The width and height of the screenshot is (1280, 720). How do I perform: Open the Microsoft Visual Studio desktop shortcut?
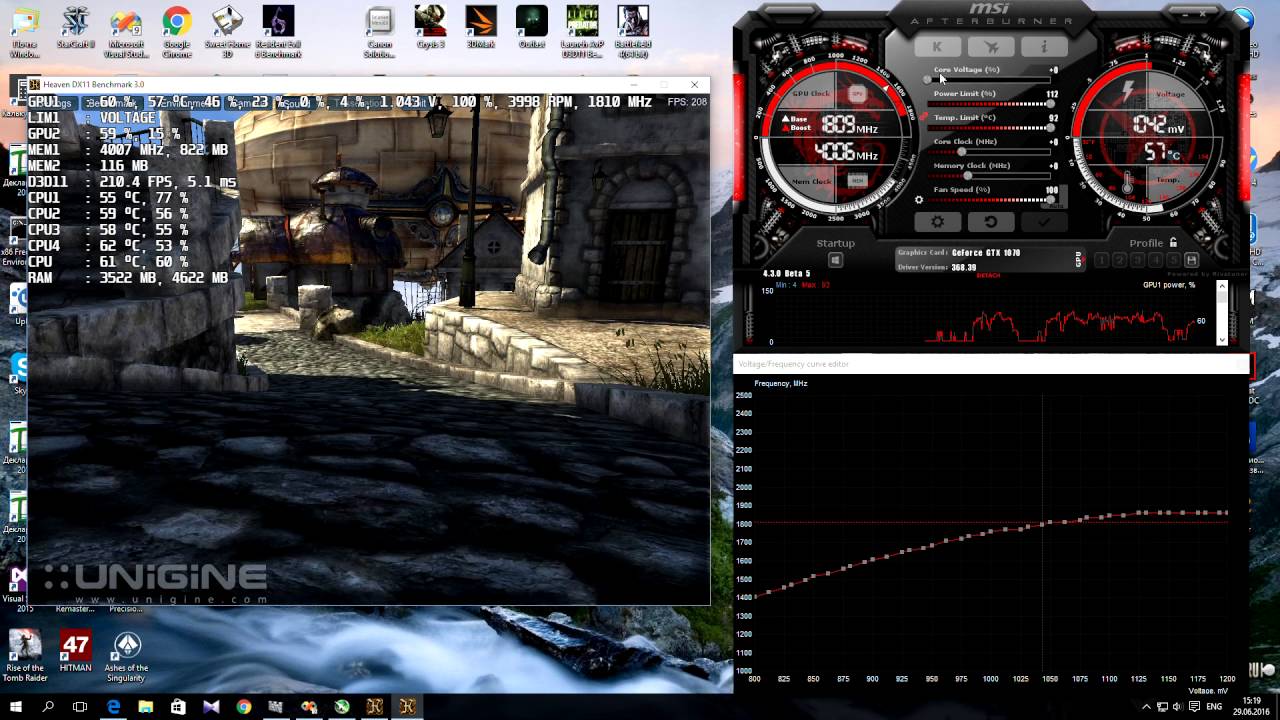pyautogui.click(x=126, y=32)
